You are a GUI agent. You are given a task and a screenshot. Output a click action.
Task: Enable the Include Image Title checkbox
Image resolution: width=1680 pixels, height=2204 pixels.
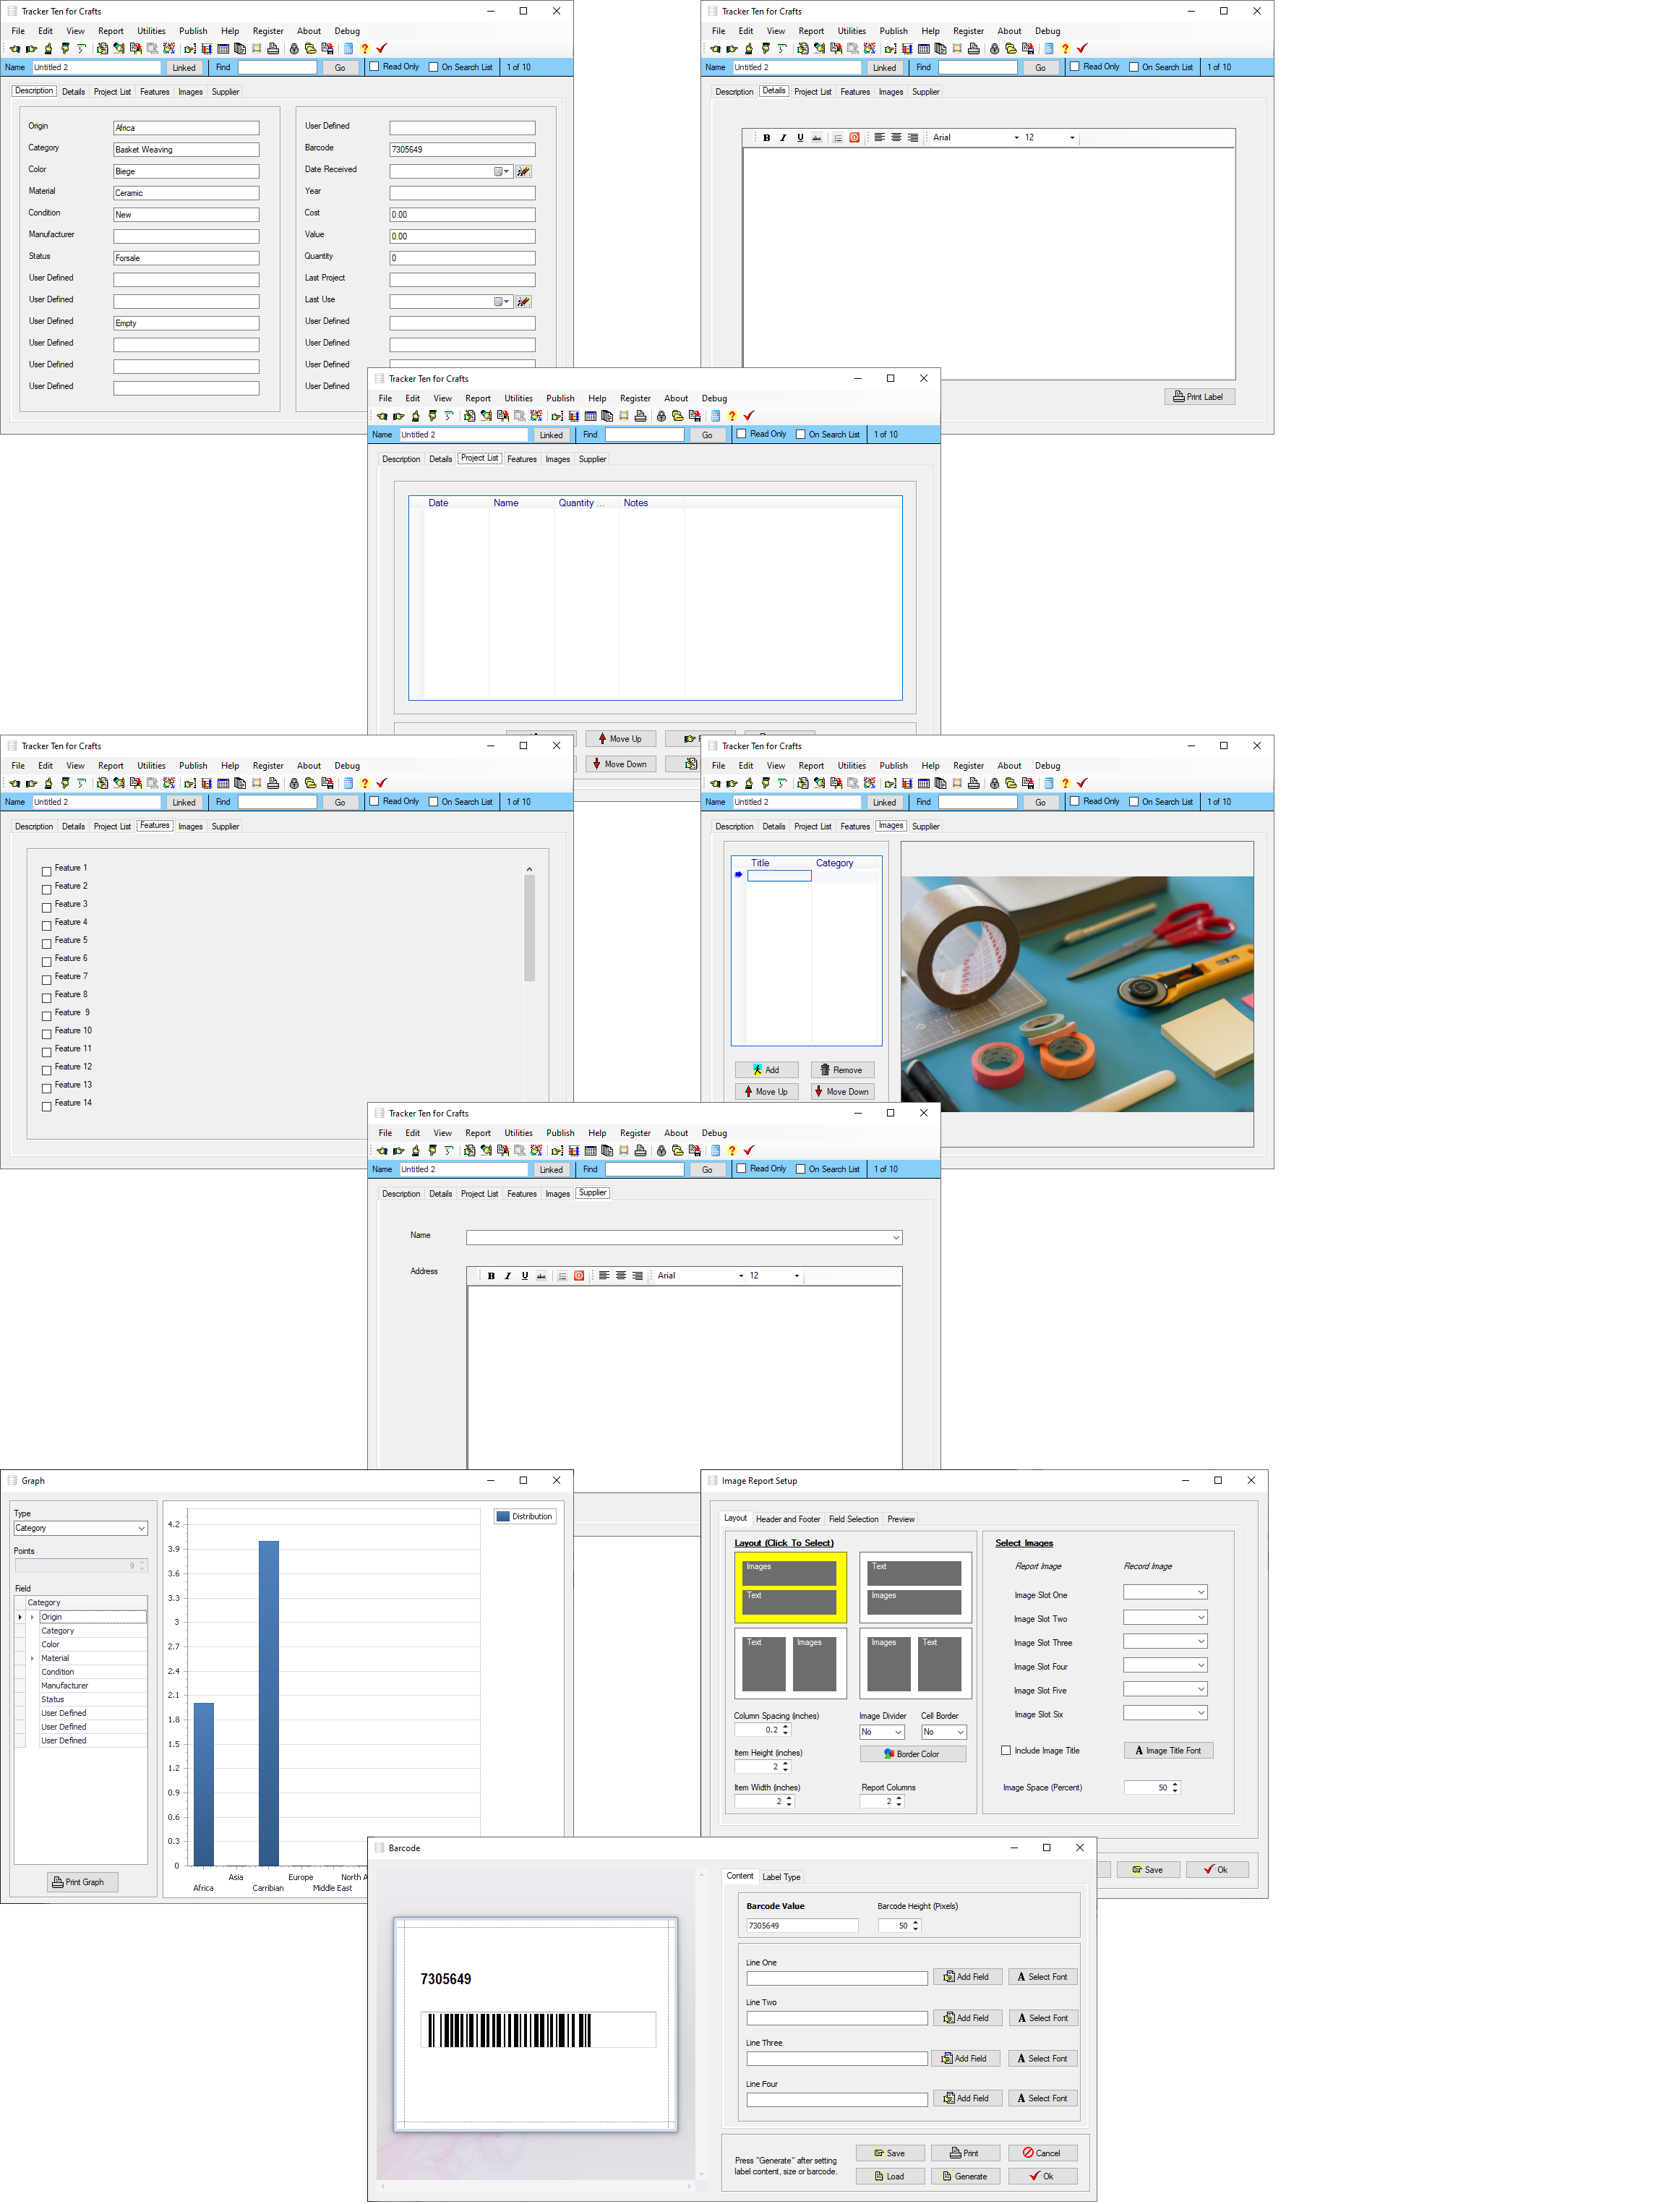tap(1006, 1750)
